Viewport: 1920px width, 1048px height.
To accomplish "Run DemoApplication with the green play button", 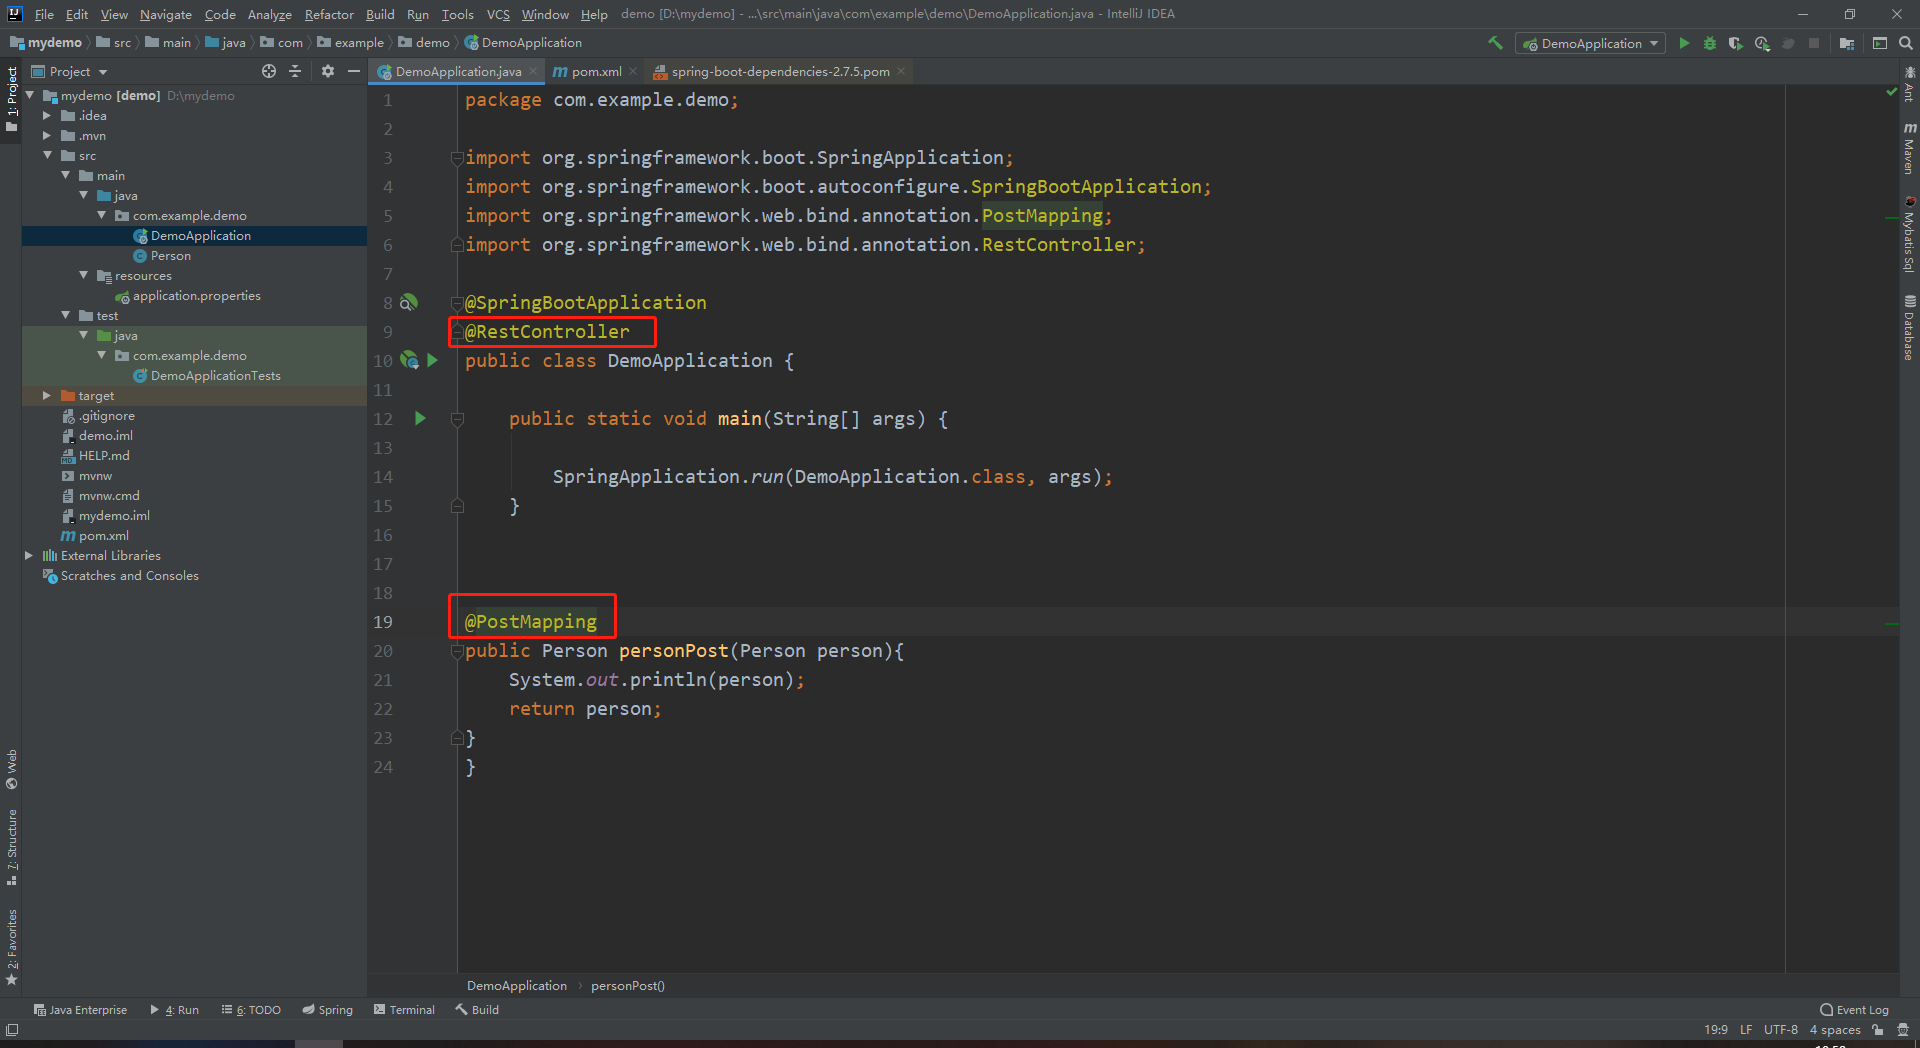I will [1684, 43].
